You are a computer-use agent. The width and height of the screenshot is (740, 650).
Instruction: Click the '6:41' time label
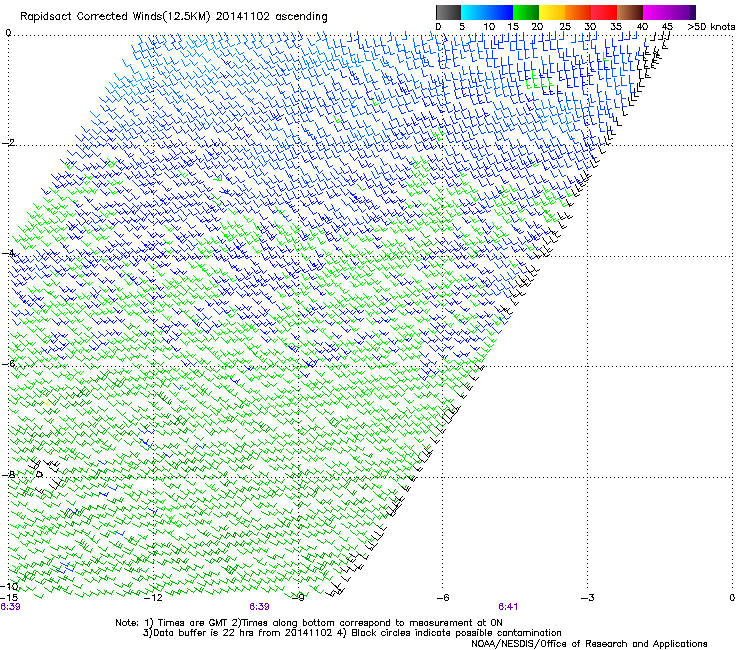(508, 607)
